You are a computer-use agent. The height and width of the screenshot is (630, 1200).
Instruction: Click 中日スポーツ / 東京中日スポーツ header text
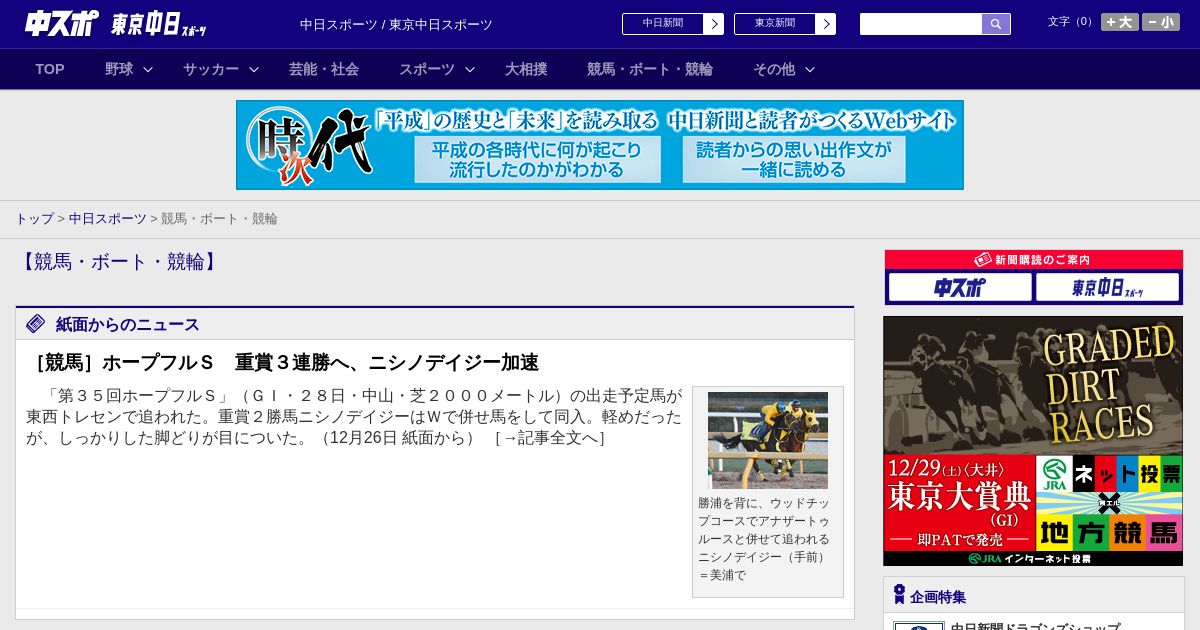(x=396, y=24)
